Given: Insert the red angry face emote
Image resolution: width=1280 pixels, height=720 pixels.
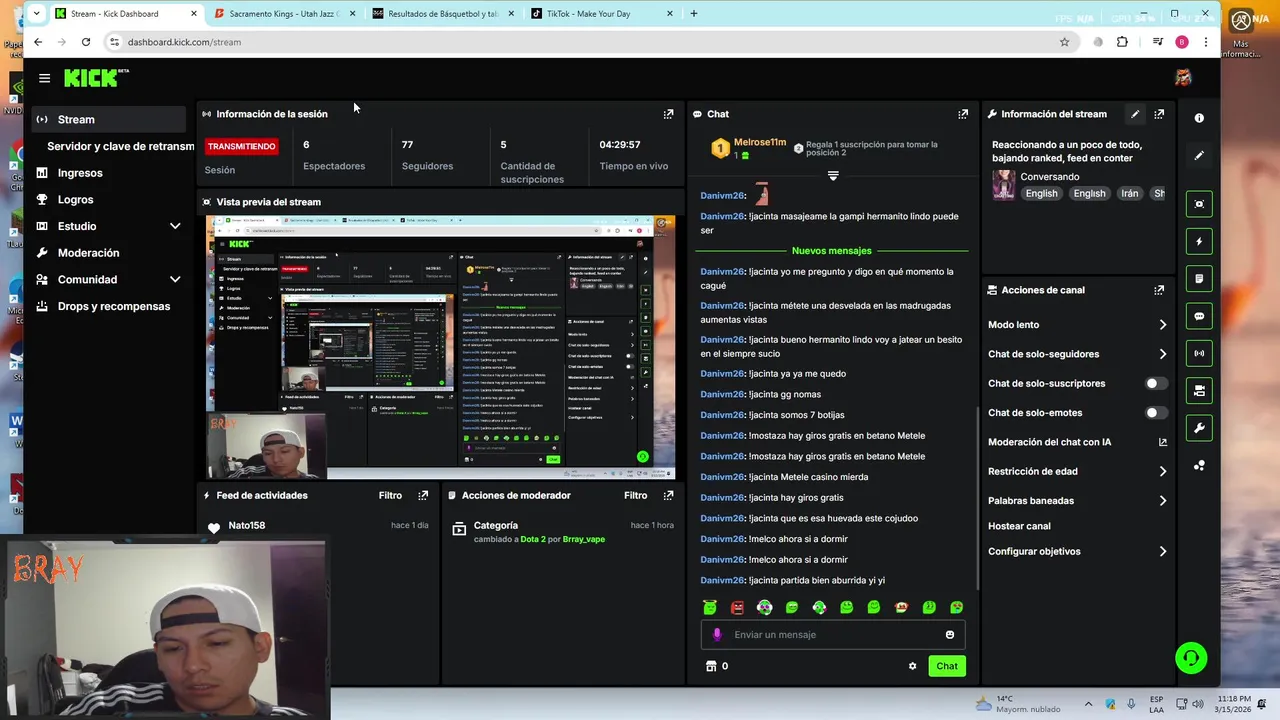Looking at the screenshot, I should [x=737, y=607].
